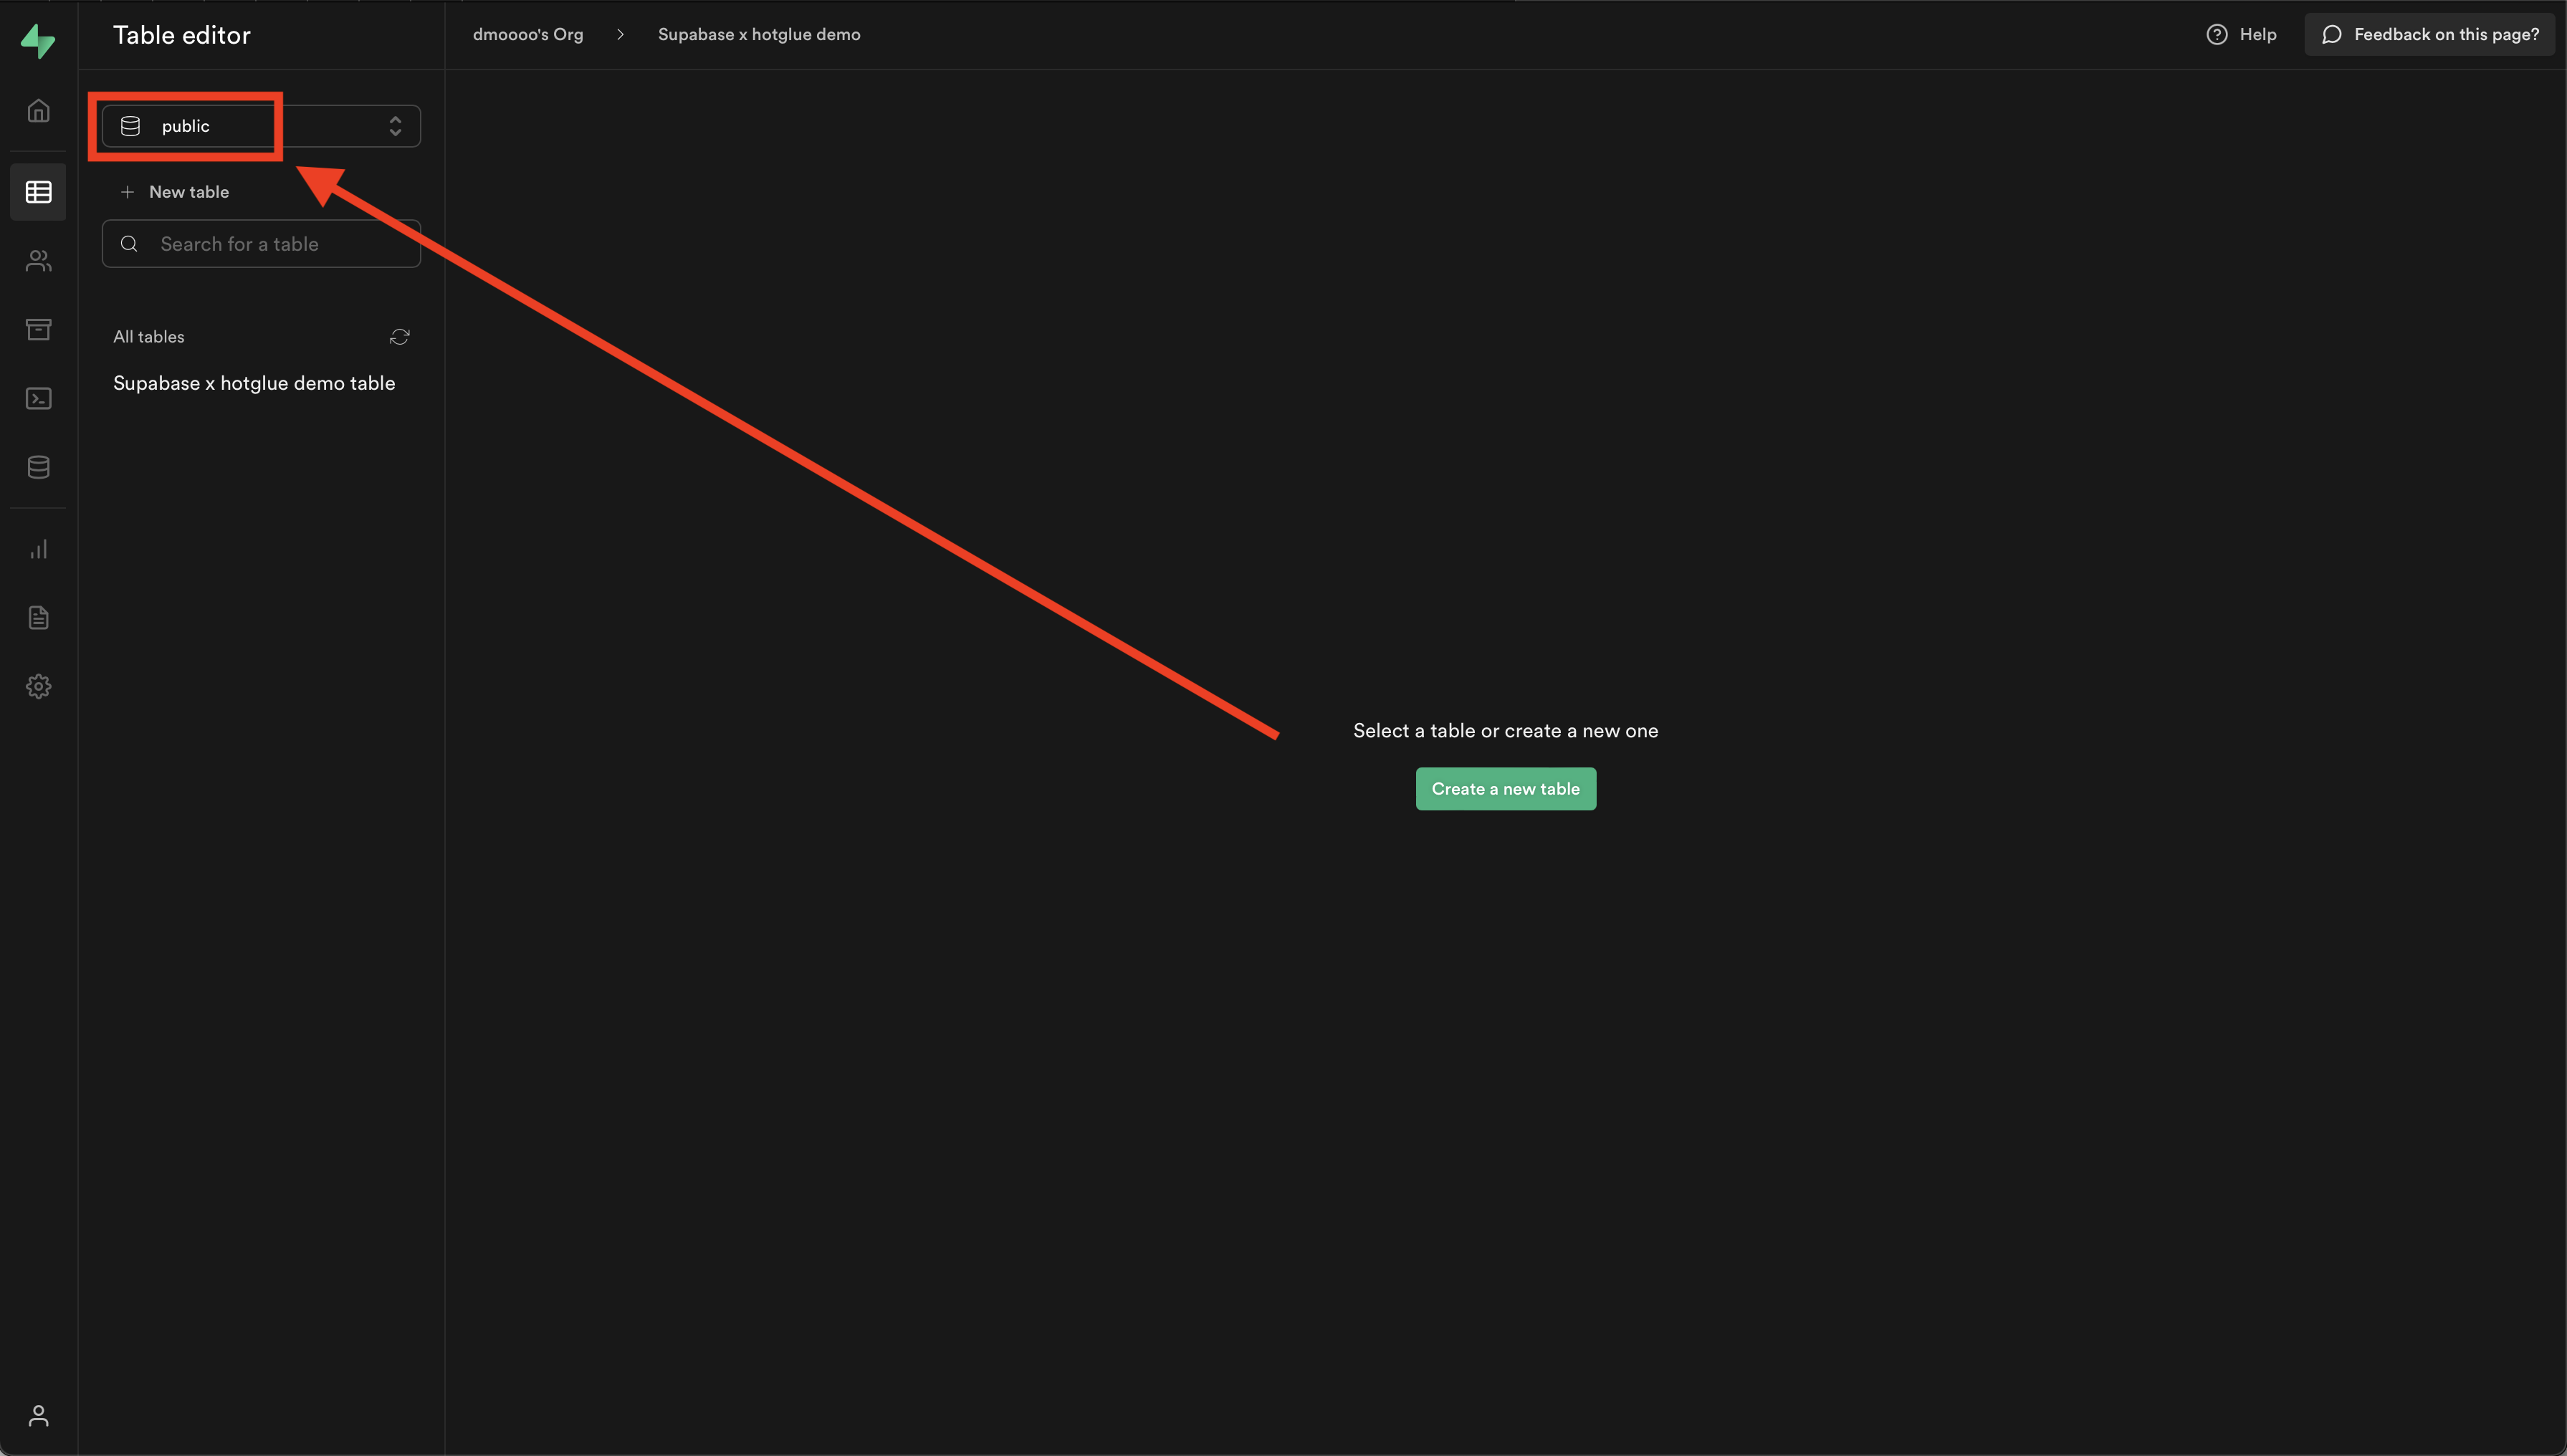Click the All tables label
Viewport: 2567px width, 1456px height.
148,337
